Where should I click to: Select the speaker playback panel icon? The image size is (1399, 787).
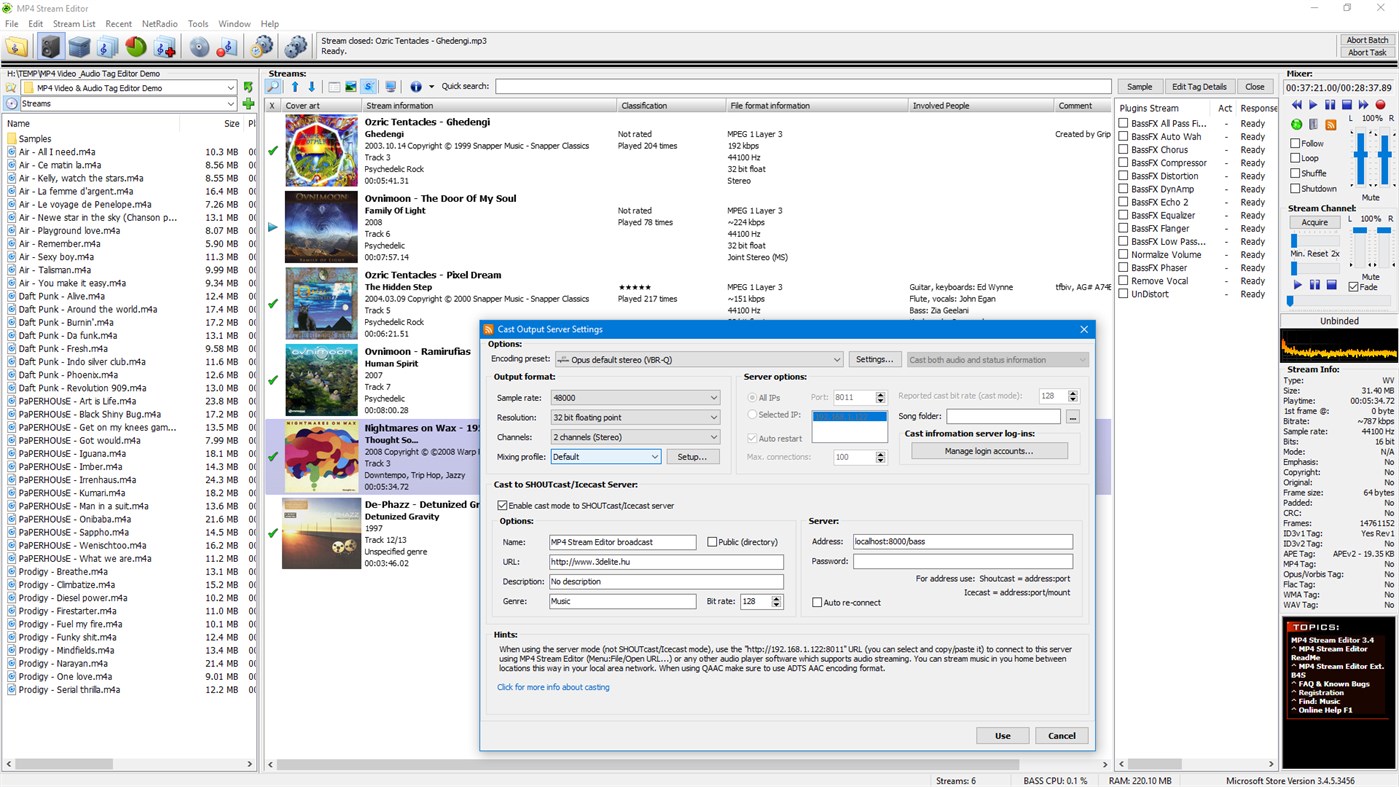50,46
